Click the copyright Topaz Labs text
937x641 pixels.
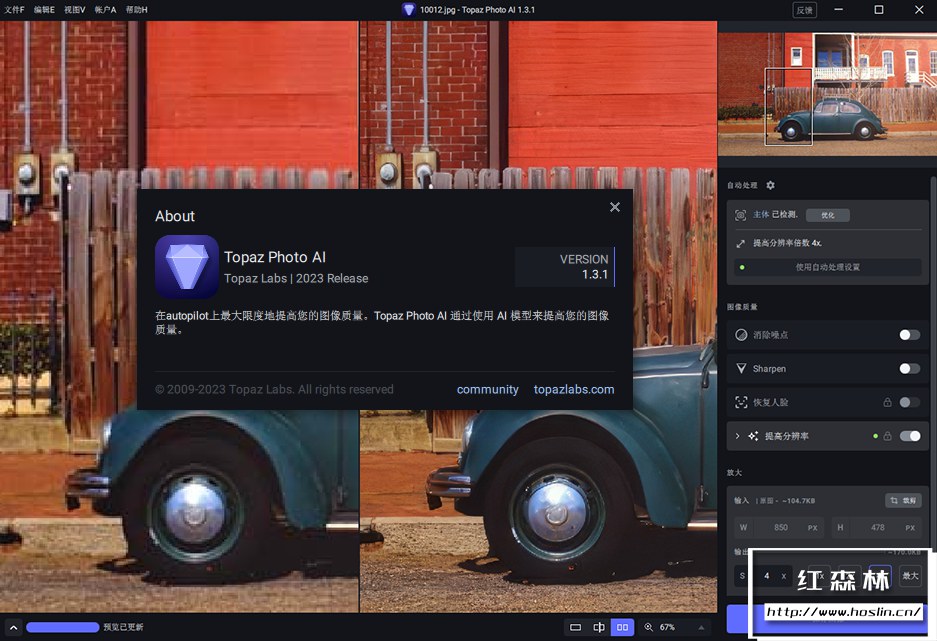coord(274,389)
